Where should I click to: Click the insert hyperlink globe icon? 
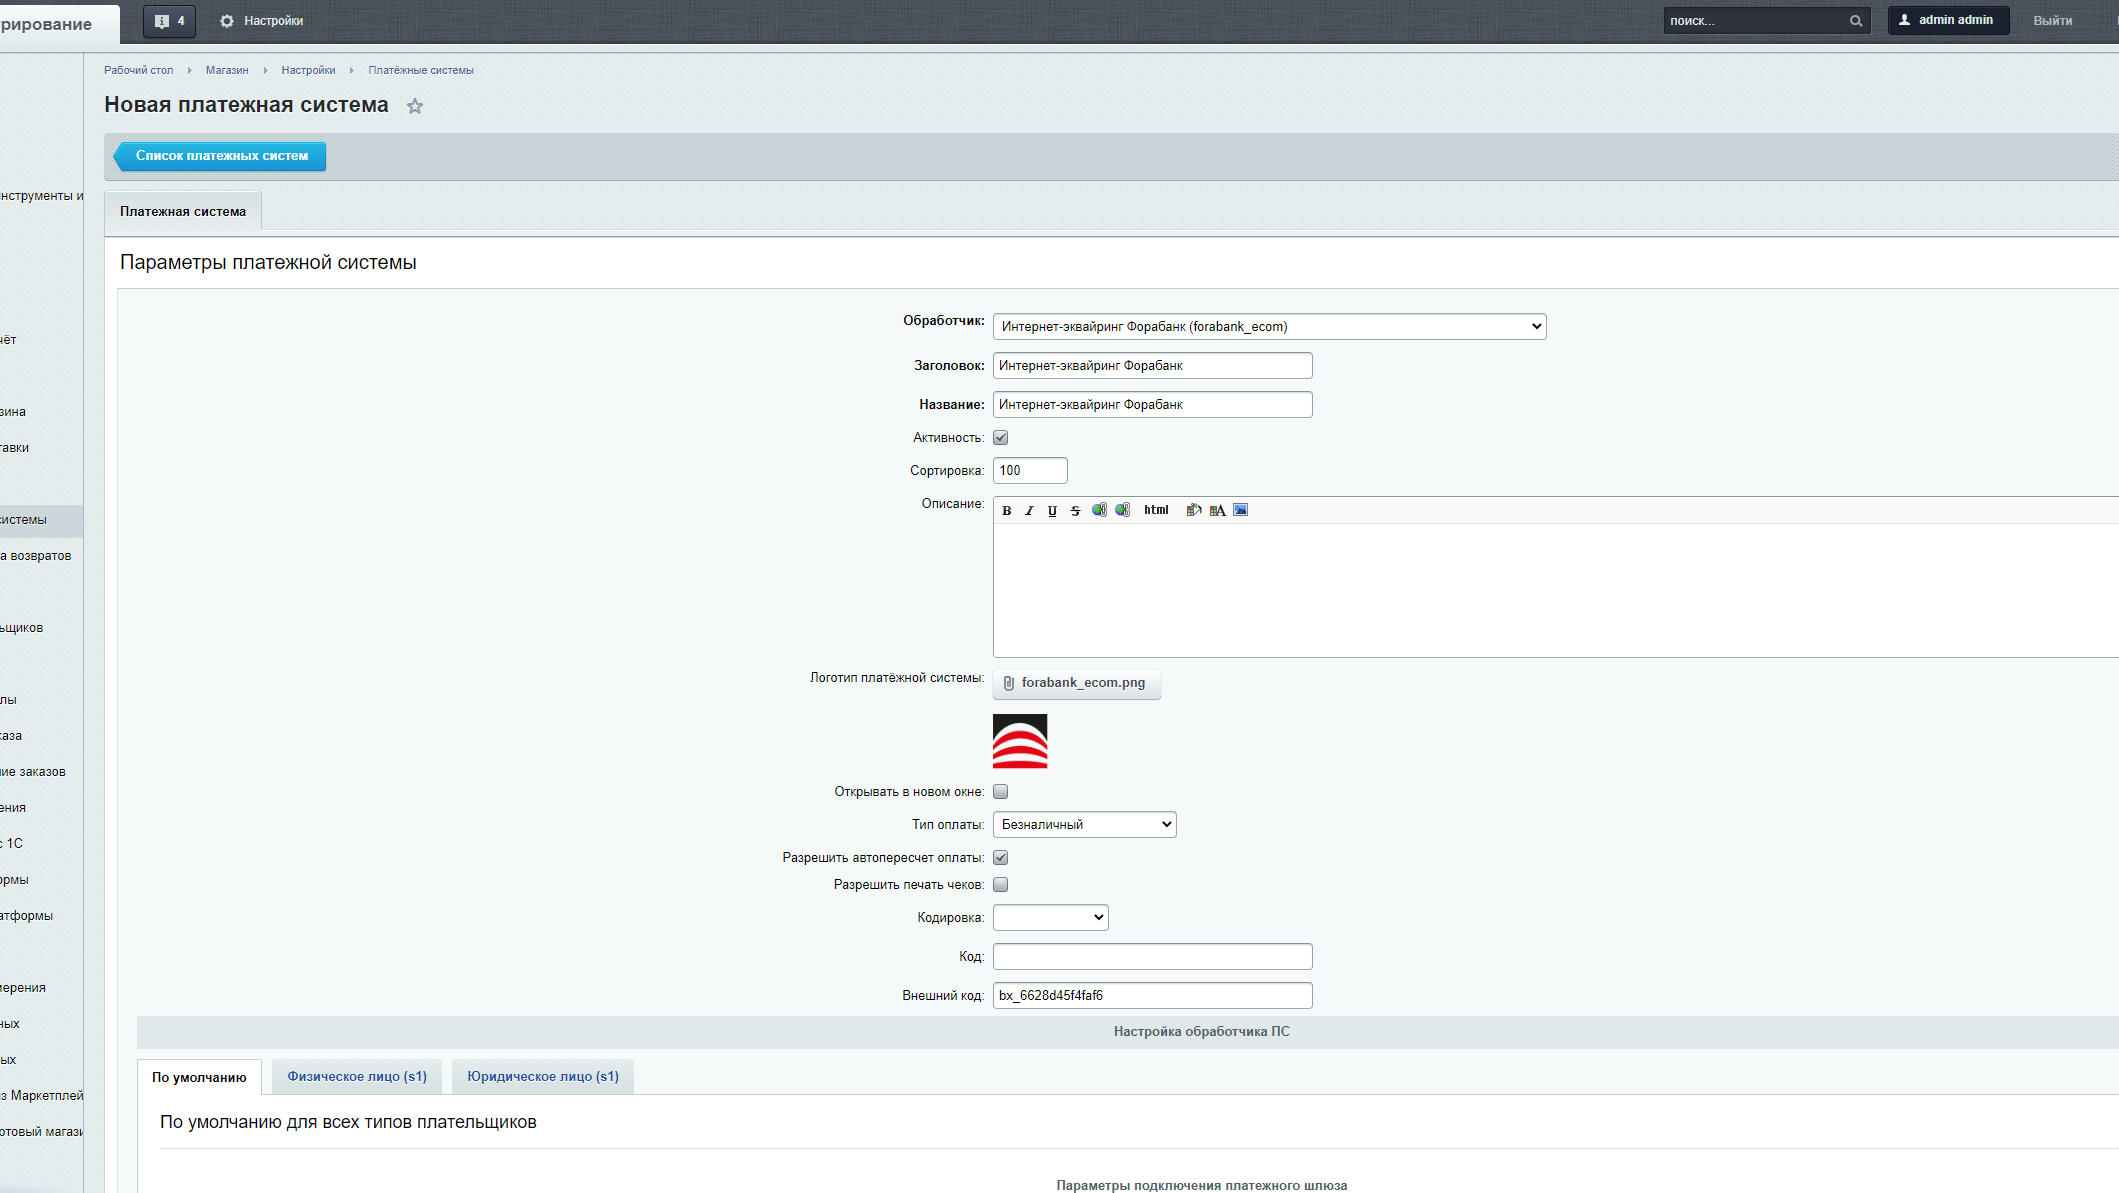click(x=1099, y=510)
